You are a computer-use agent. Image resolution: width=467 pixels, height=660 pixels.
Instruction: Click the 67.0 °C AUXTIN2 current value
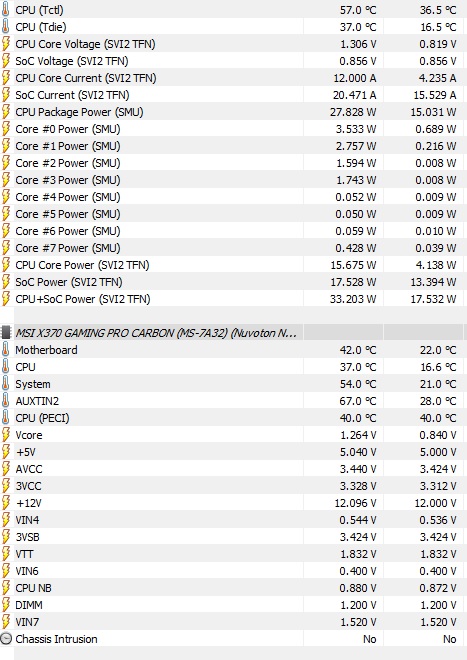(358, 401)
